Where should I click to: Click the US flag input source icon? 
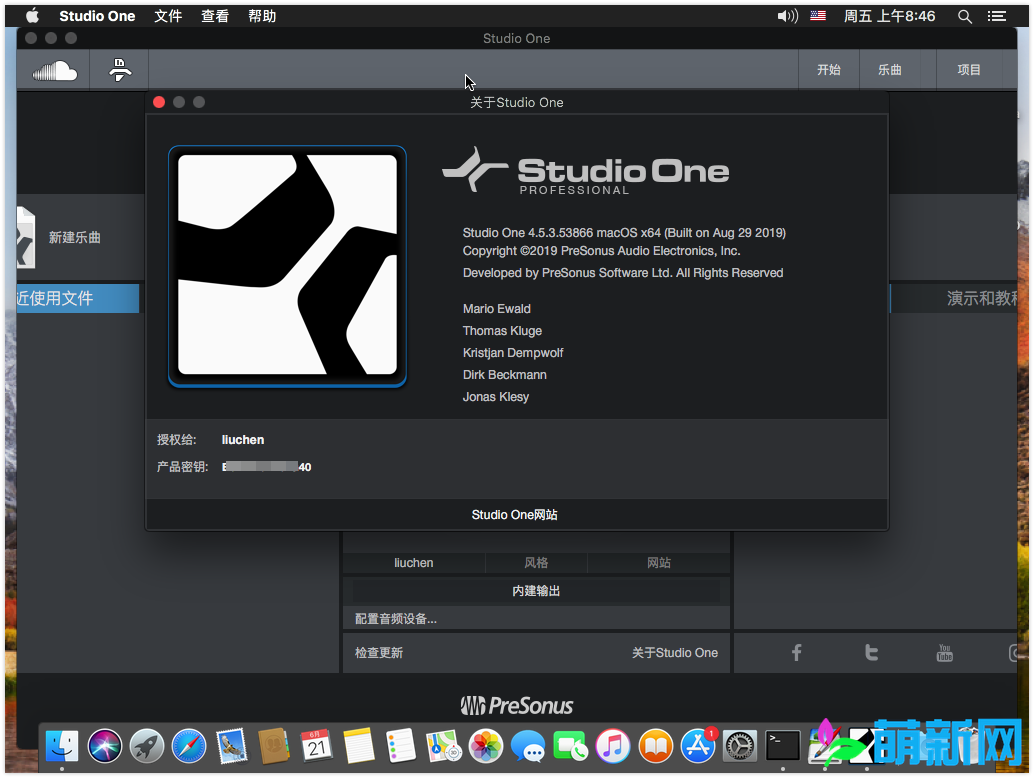tap(818, 16)
